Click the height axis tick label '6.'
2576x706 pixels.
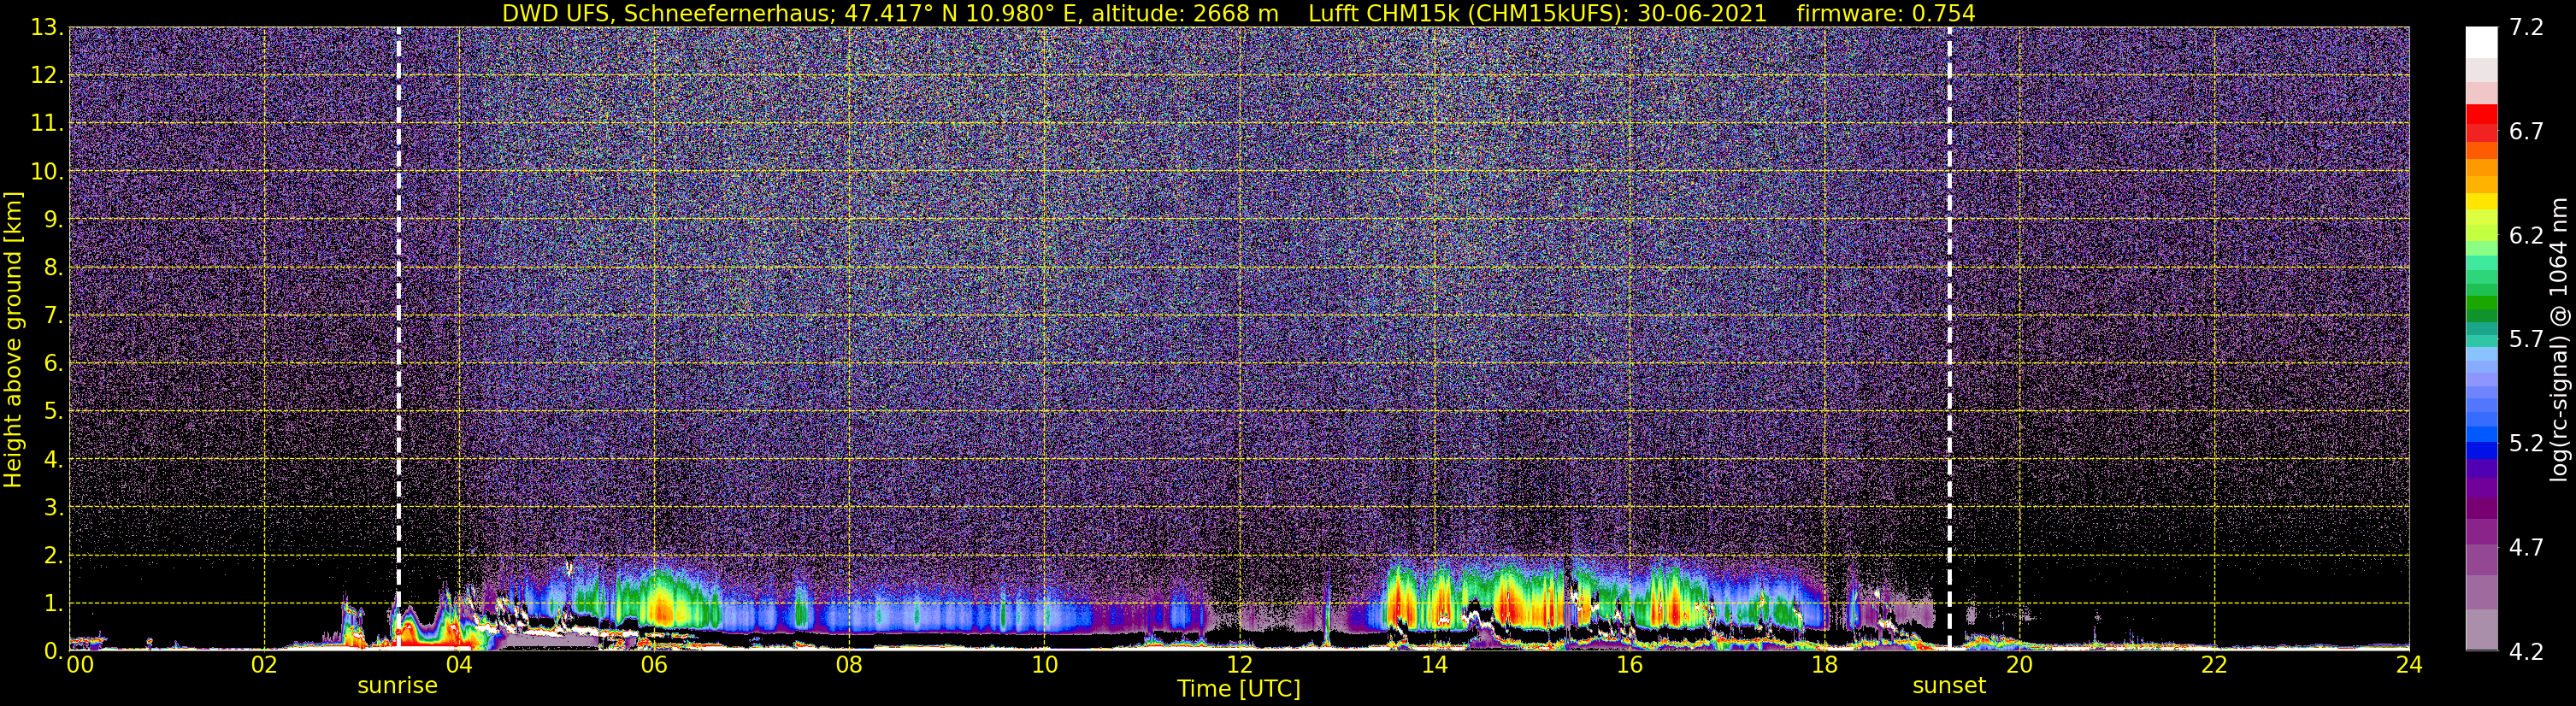(54, 364)
